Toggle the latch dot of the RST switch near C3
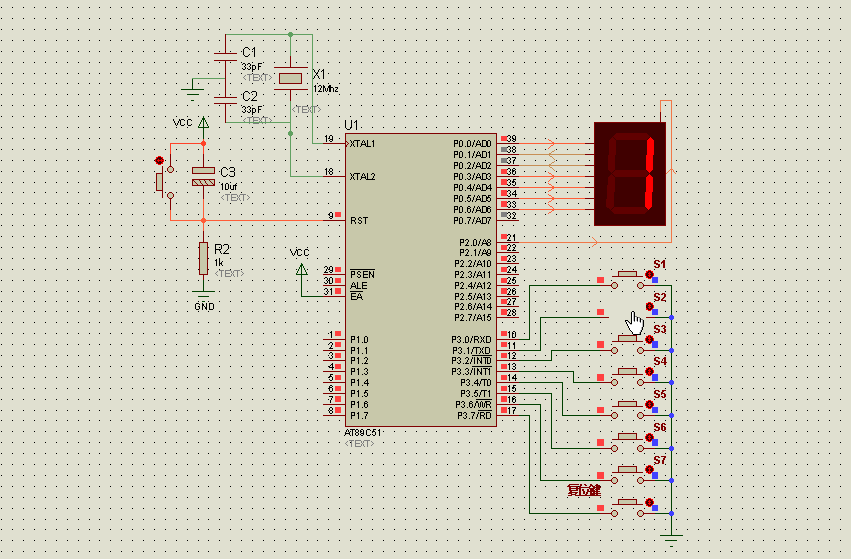 [x=159, y=161]
